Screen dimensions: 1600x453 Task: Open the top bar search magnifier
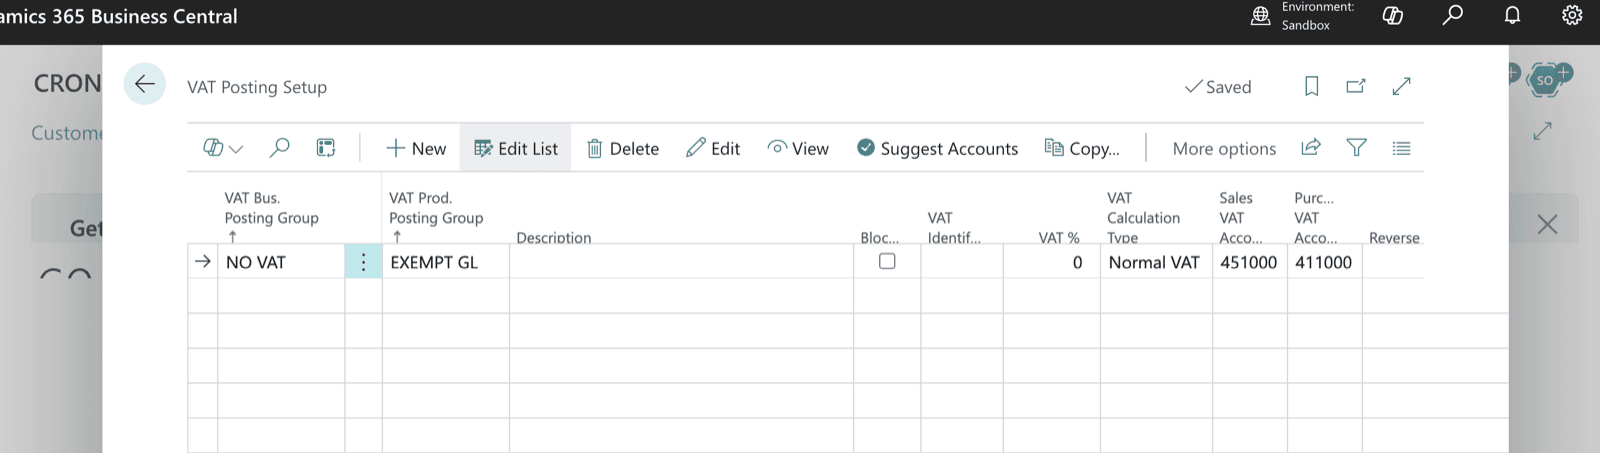[1453, 15]
